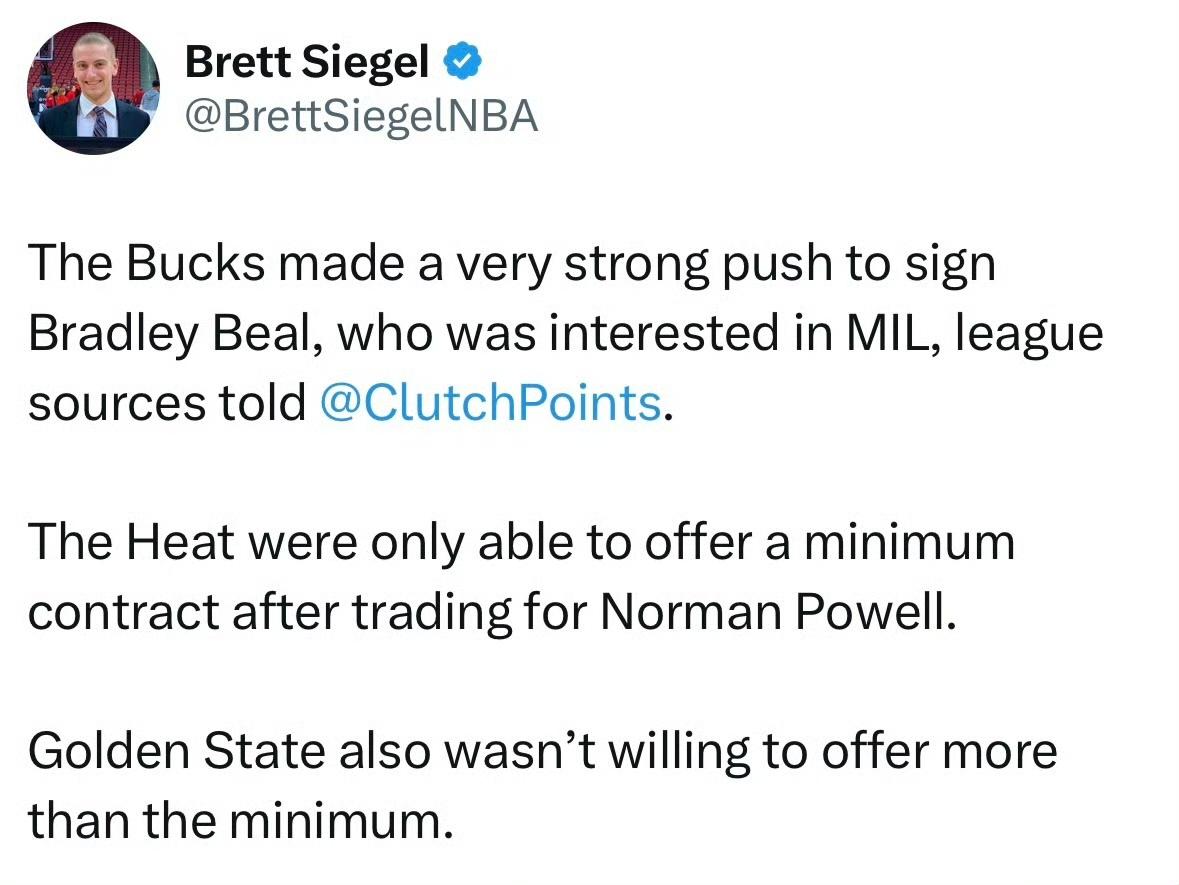Click the word "Heat" in second paragraph

tap(180, 541)
